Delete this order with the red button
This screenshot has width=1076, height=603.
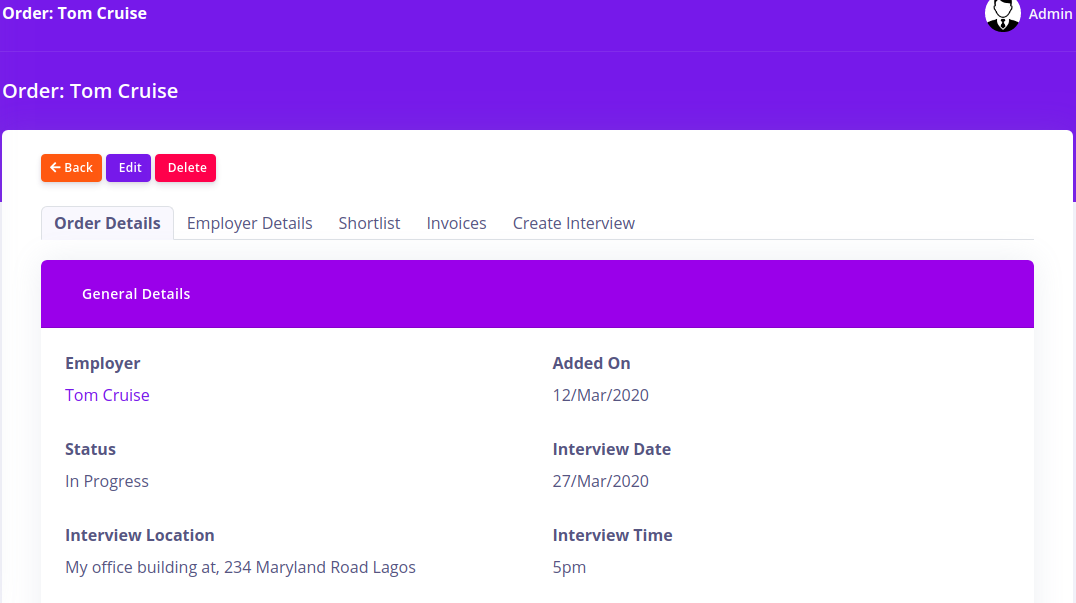[x=186, y=168]
